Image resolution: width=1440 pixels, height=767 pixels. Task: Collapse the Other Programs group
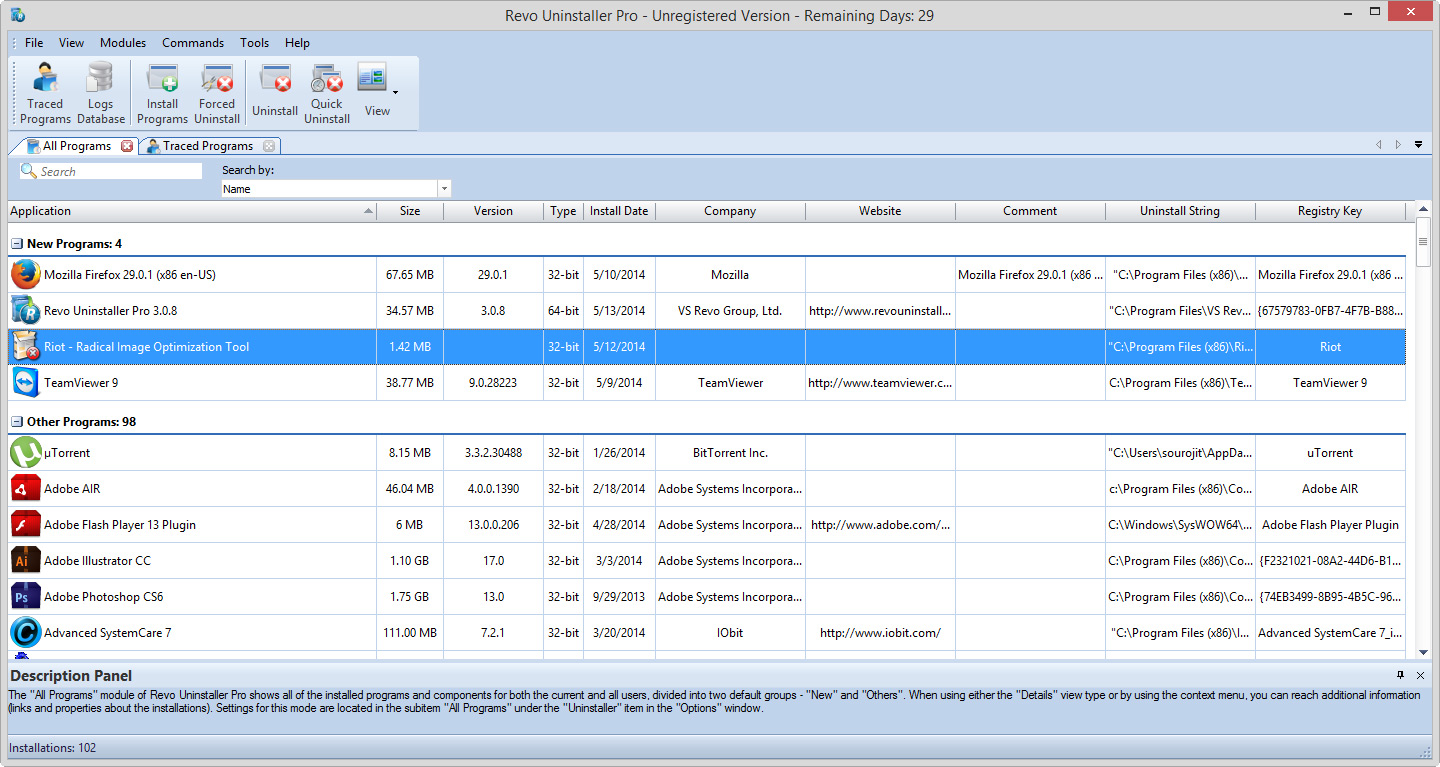pyautogui.click(x=17, y=422)
